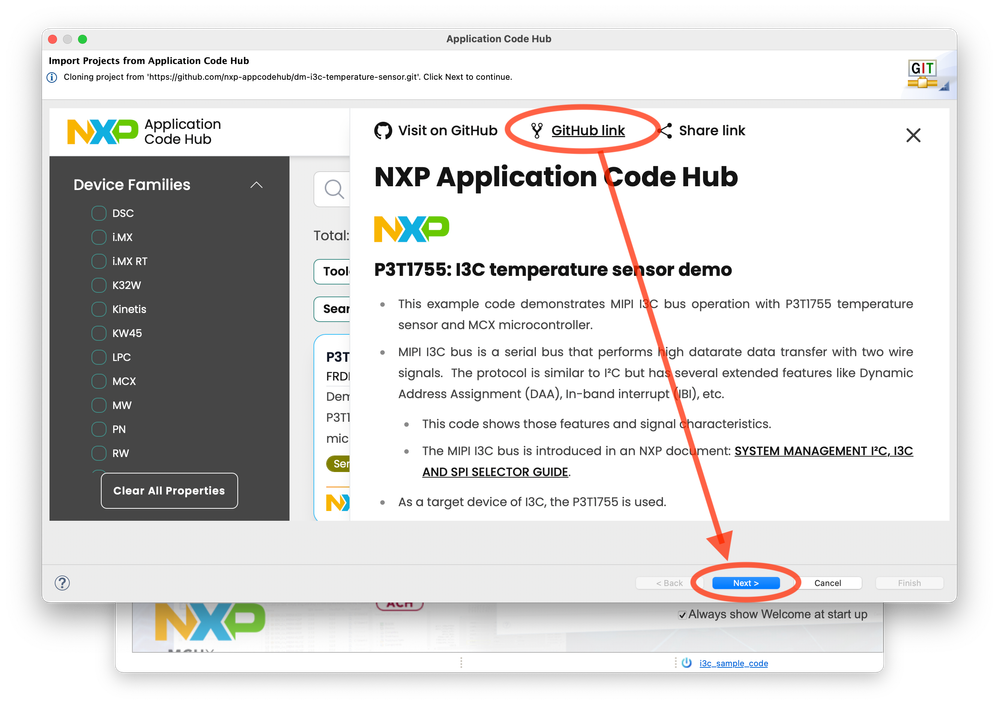Check the i.MX RT device family

(99, 261)
